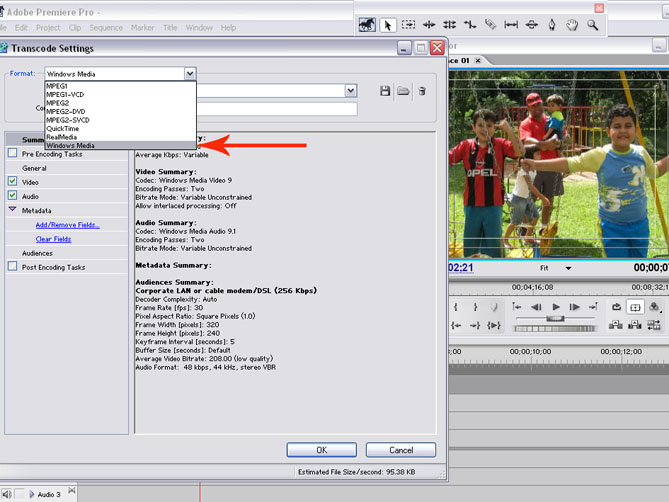Choose the Hand tool in toolbox
Viewport: 669px width, 502px height.
[x=572, y=25]
